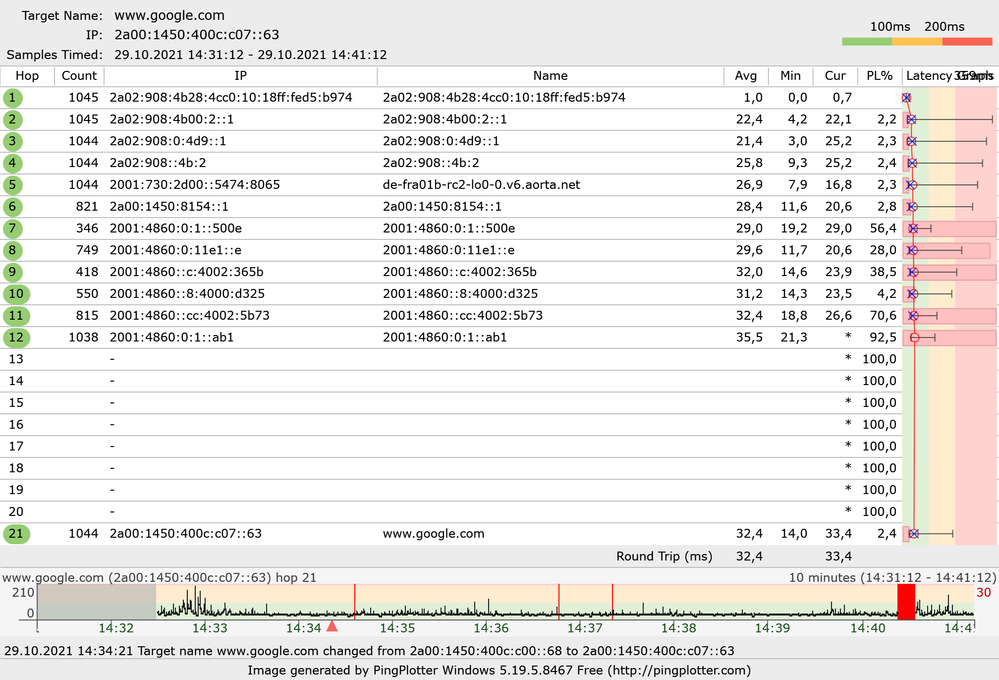The width and height of the screenshot is (999, 680).
Task: Click count 346 in hop 7 row
Action: (87, 229)
